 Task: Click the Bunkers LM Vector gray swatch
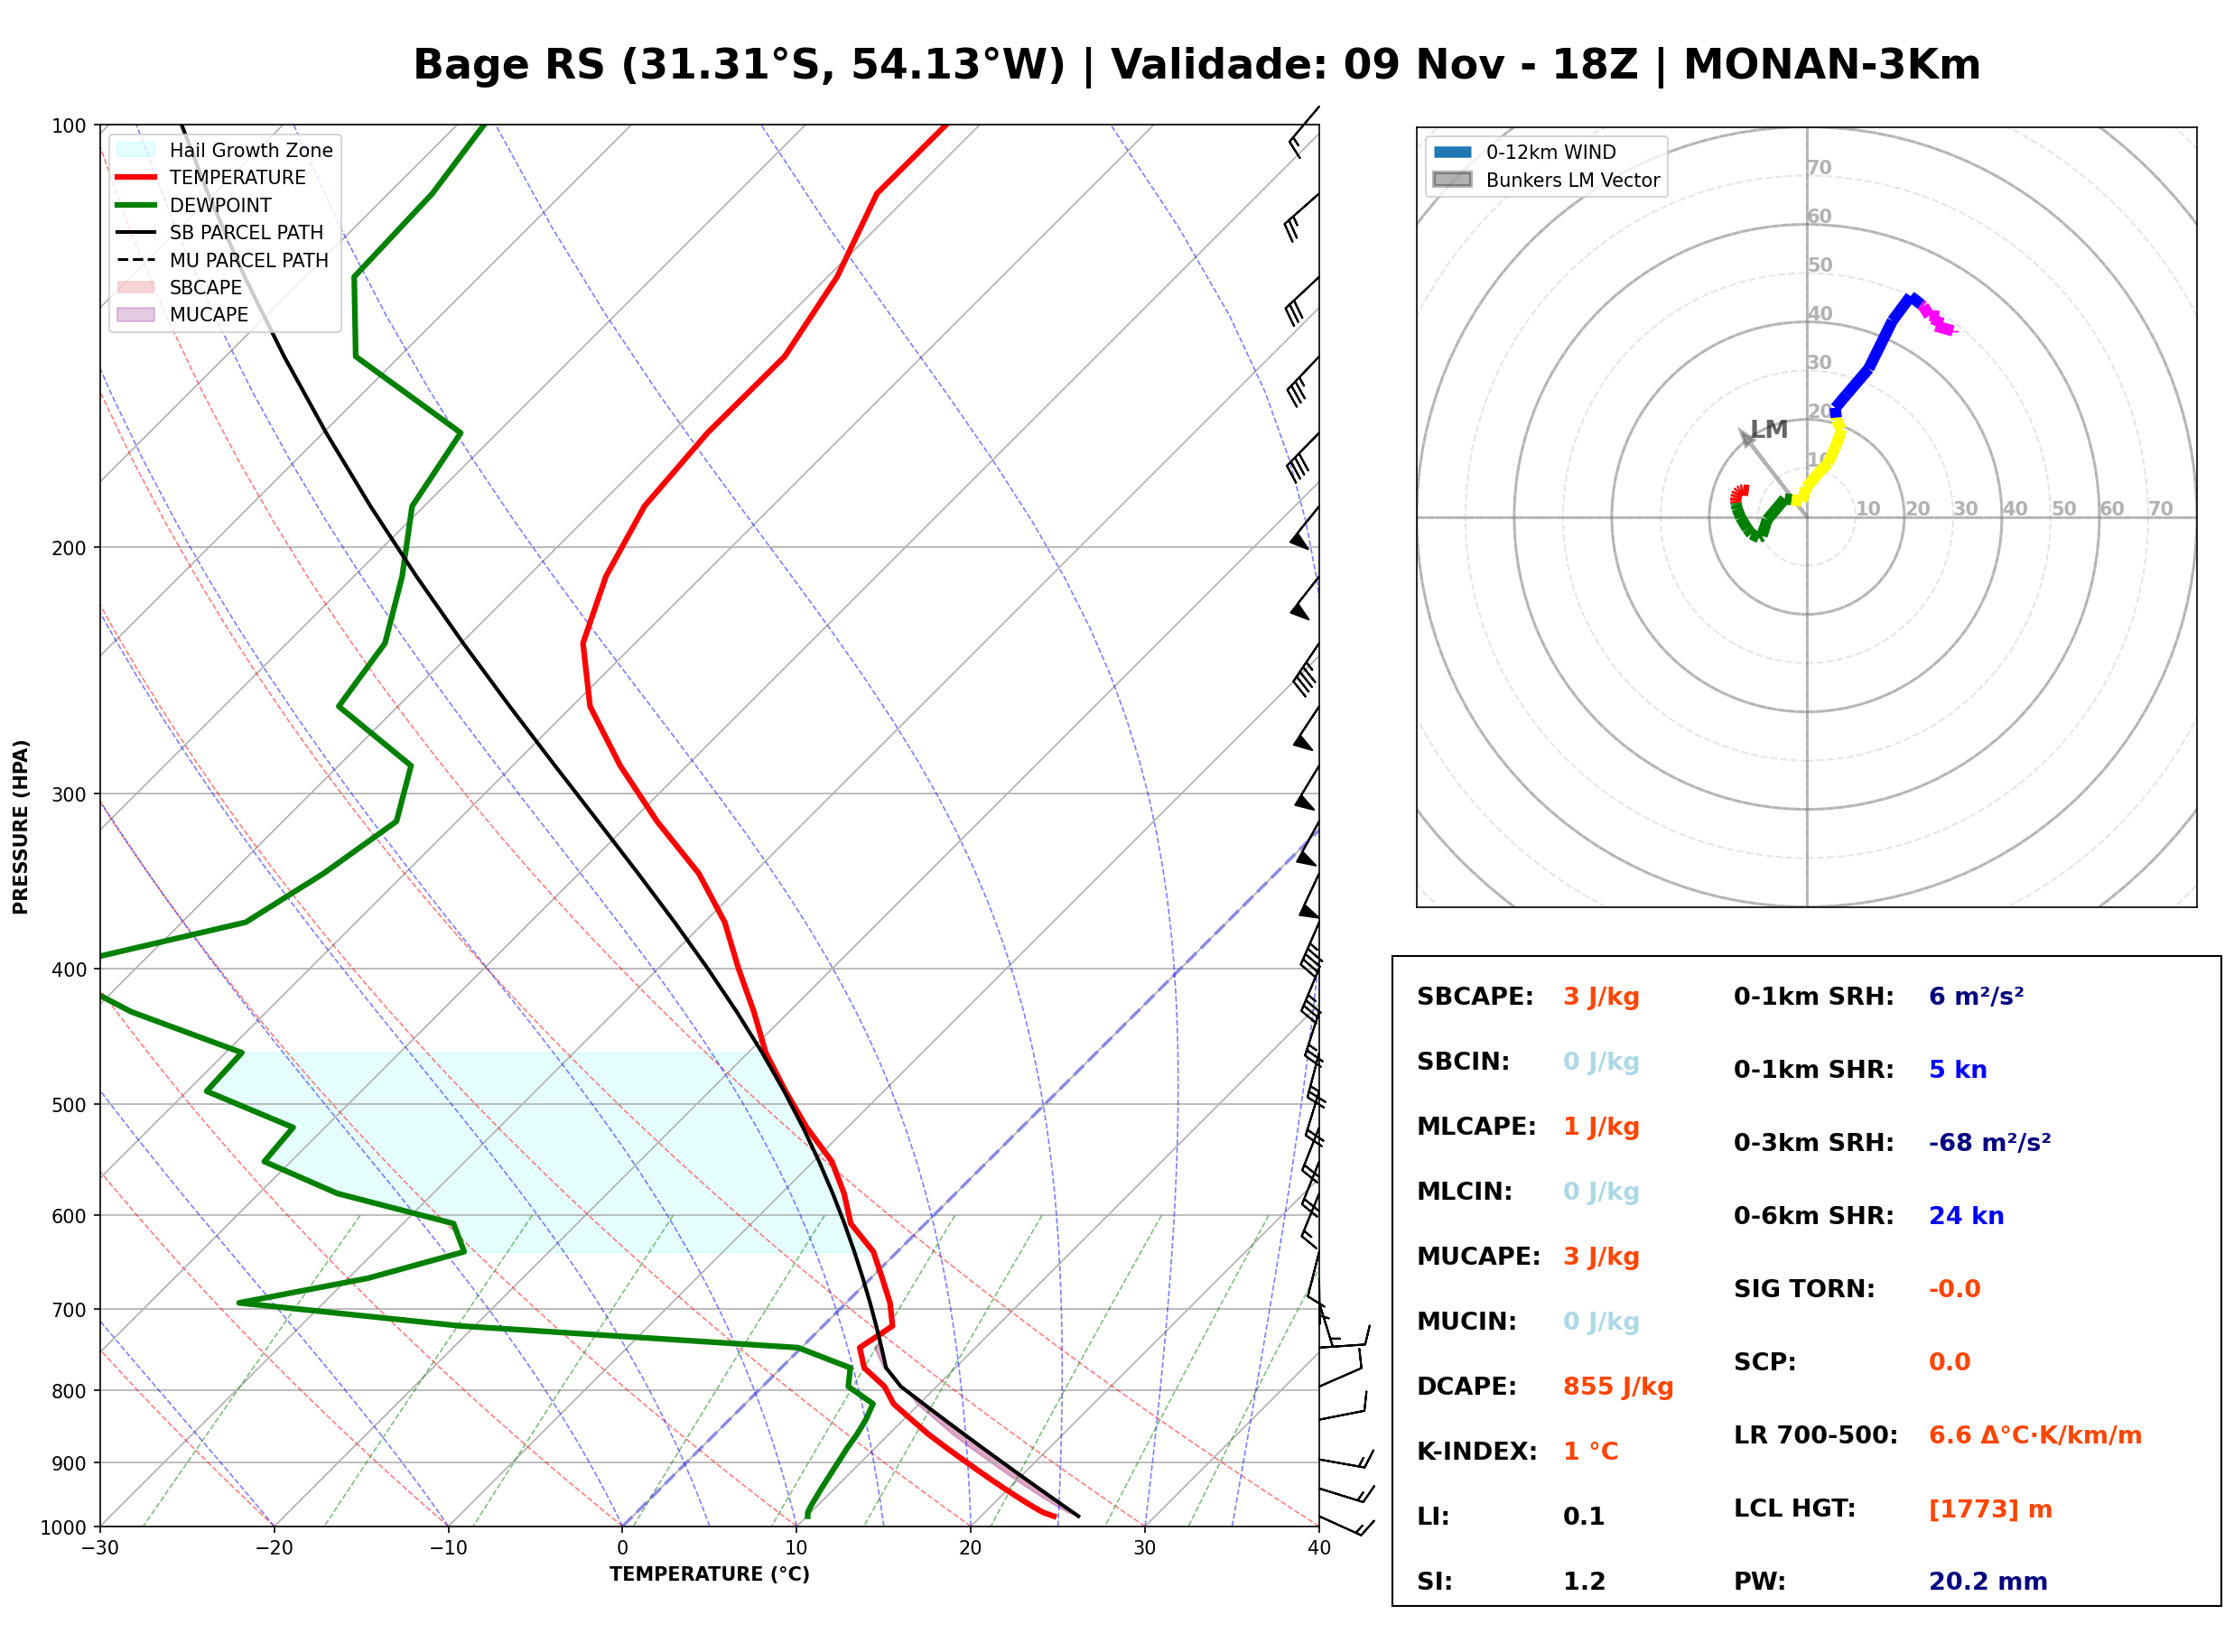[1453, 180]
